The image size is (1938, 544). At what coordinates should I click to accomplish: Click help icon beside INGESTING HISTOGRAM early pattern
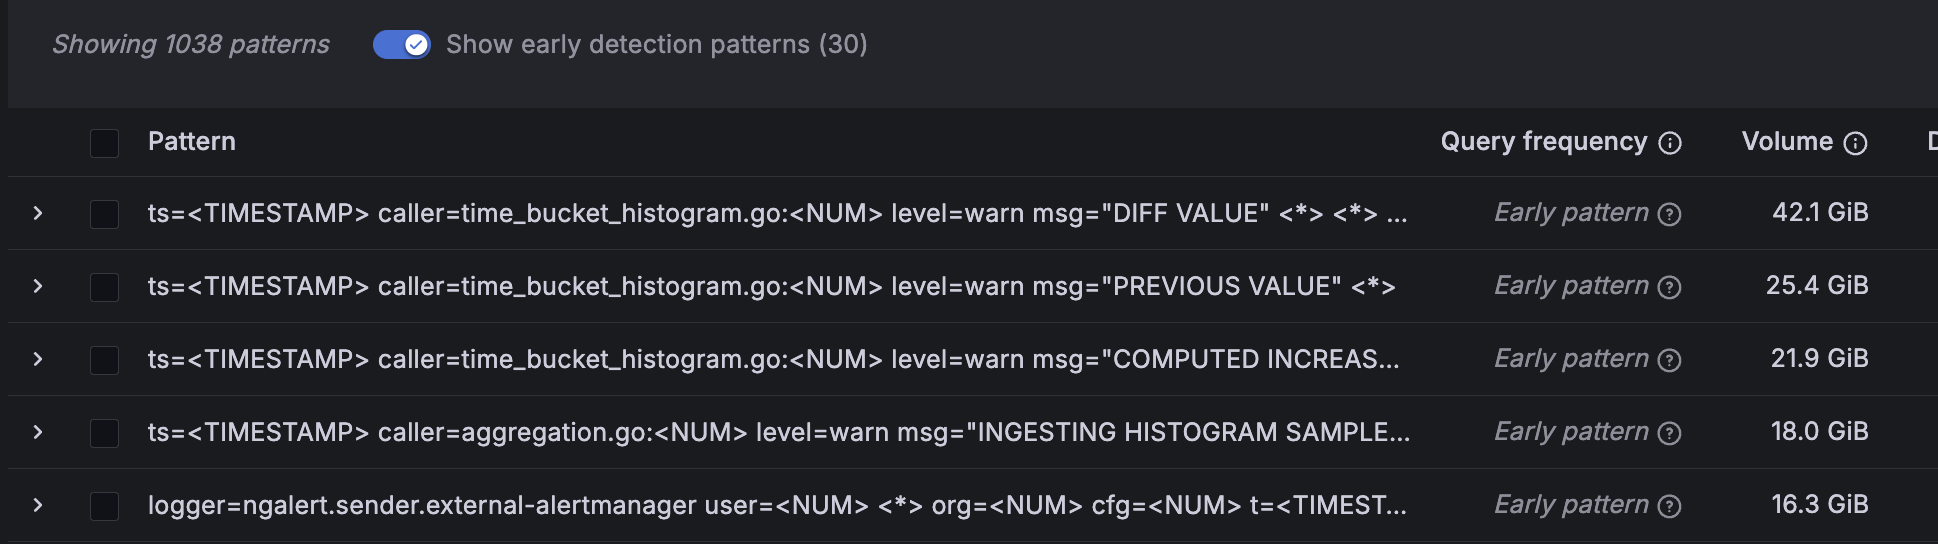tap(1669, 433)
